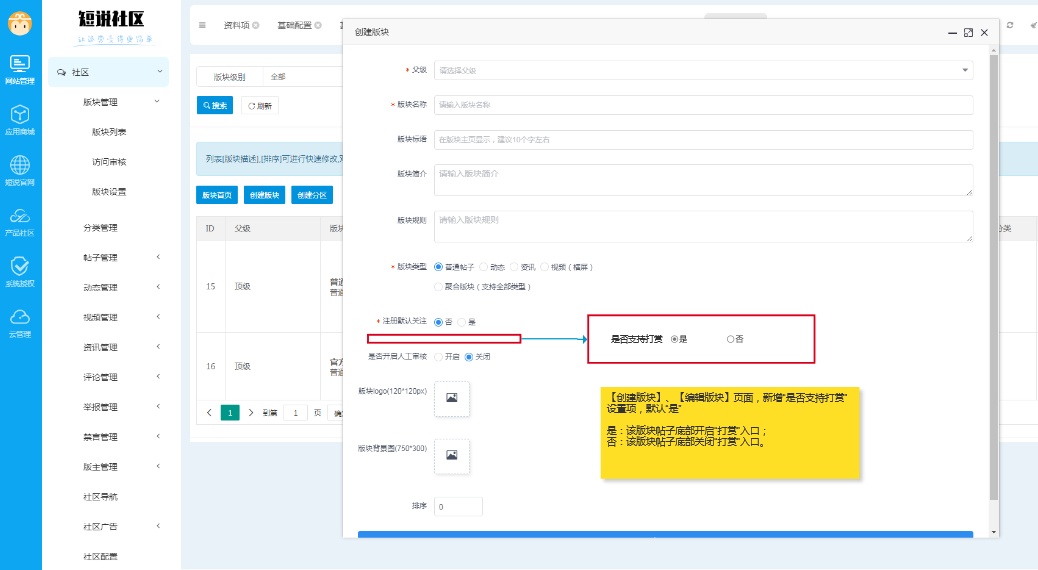Collapse the 版块管理 submenu

pos(157,101)
